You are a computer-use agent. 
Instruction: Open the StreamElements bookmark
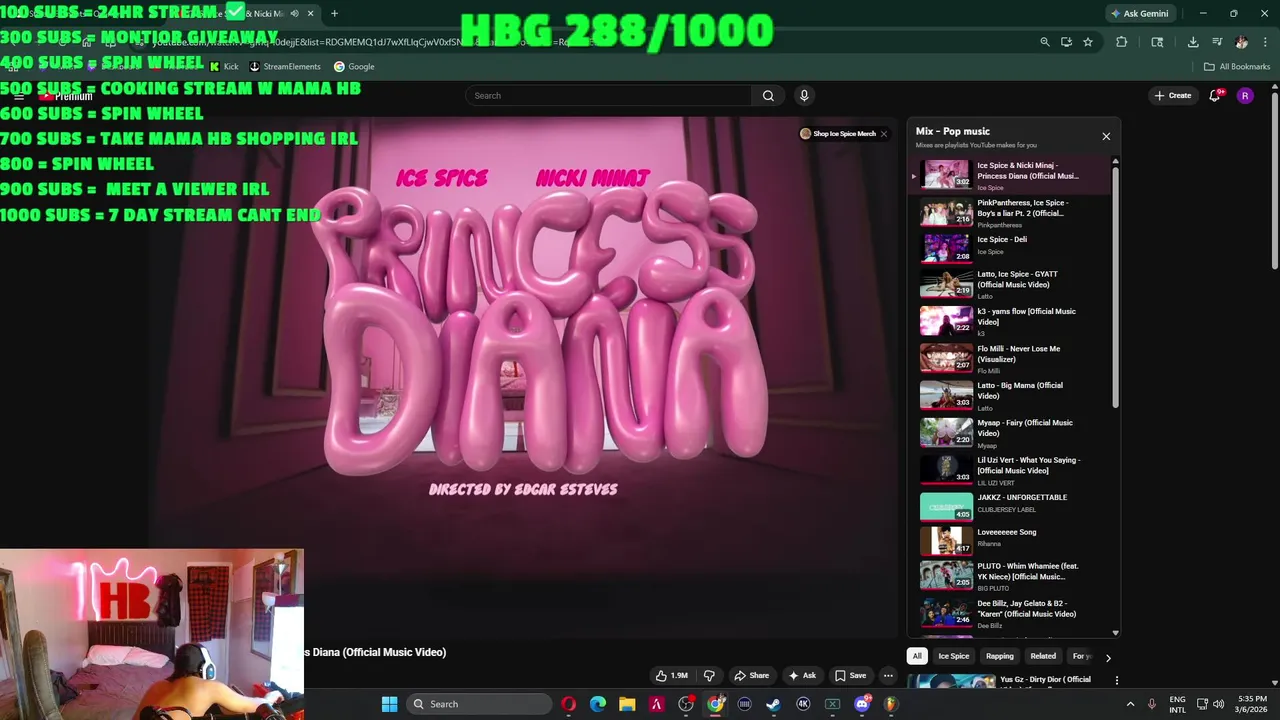(x=285, y=67)
